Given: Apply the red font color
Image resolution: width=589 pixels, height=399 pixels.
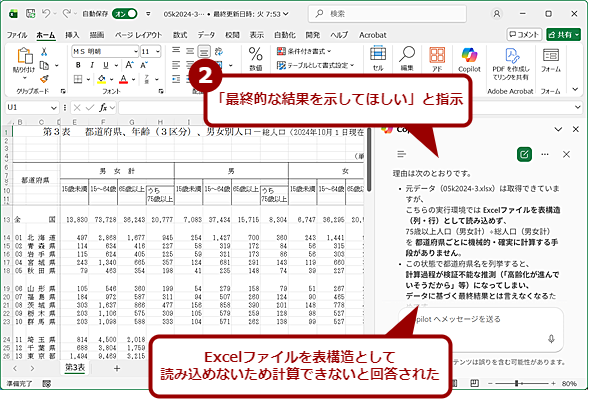Looking at the screenshot, I should 124,79.
